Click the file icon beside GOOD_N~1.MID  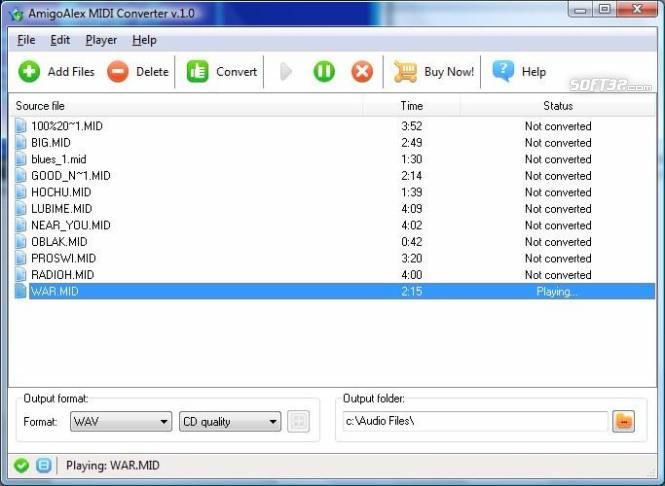point(21,176)
